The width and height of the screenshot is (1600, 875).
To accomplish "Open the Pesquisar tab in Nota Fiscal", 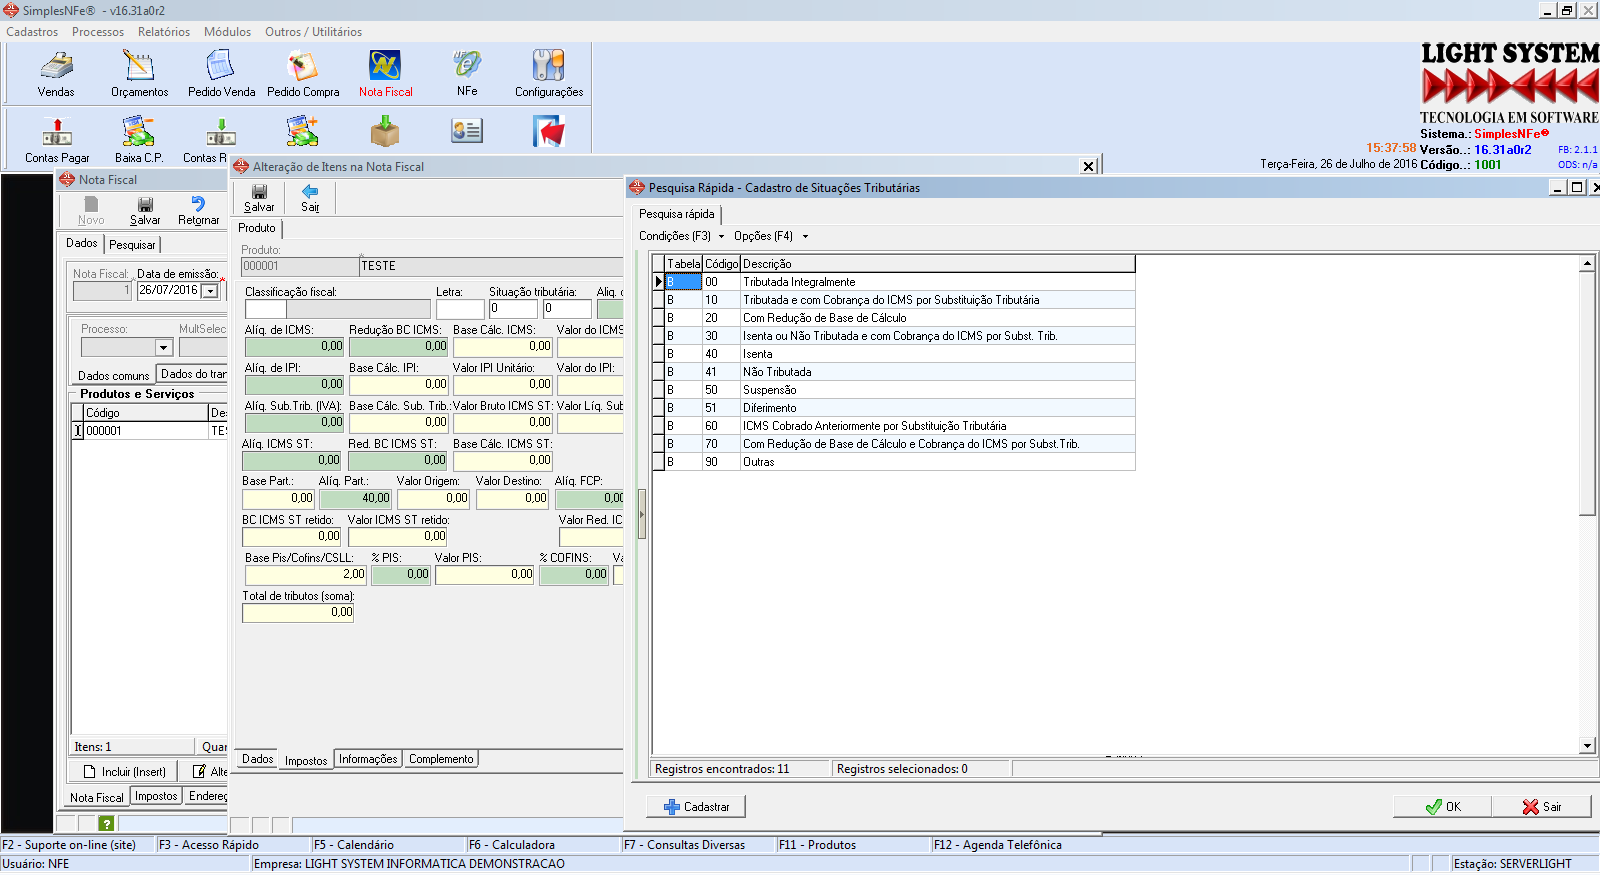I will coord(132,245).
